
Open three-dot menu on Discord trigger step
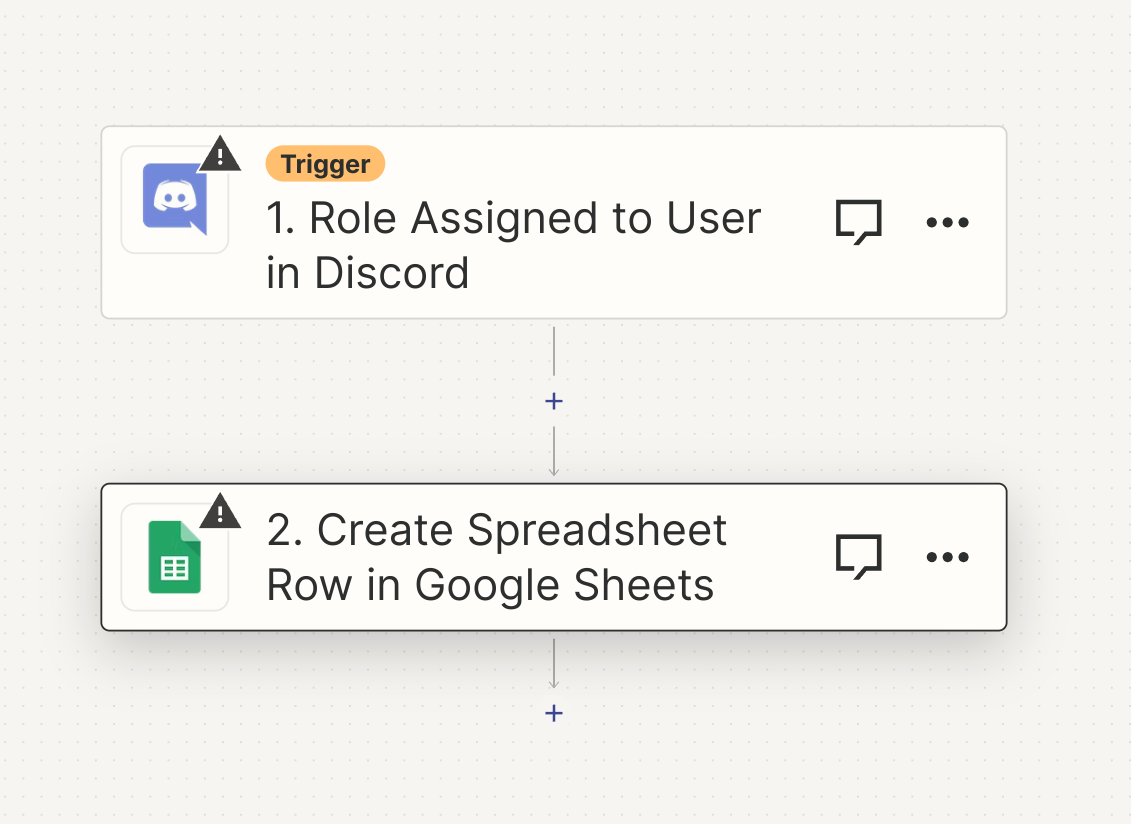947,222
